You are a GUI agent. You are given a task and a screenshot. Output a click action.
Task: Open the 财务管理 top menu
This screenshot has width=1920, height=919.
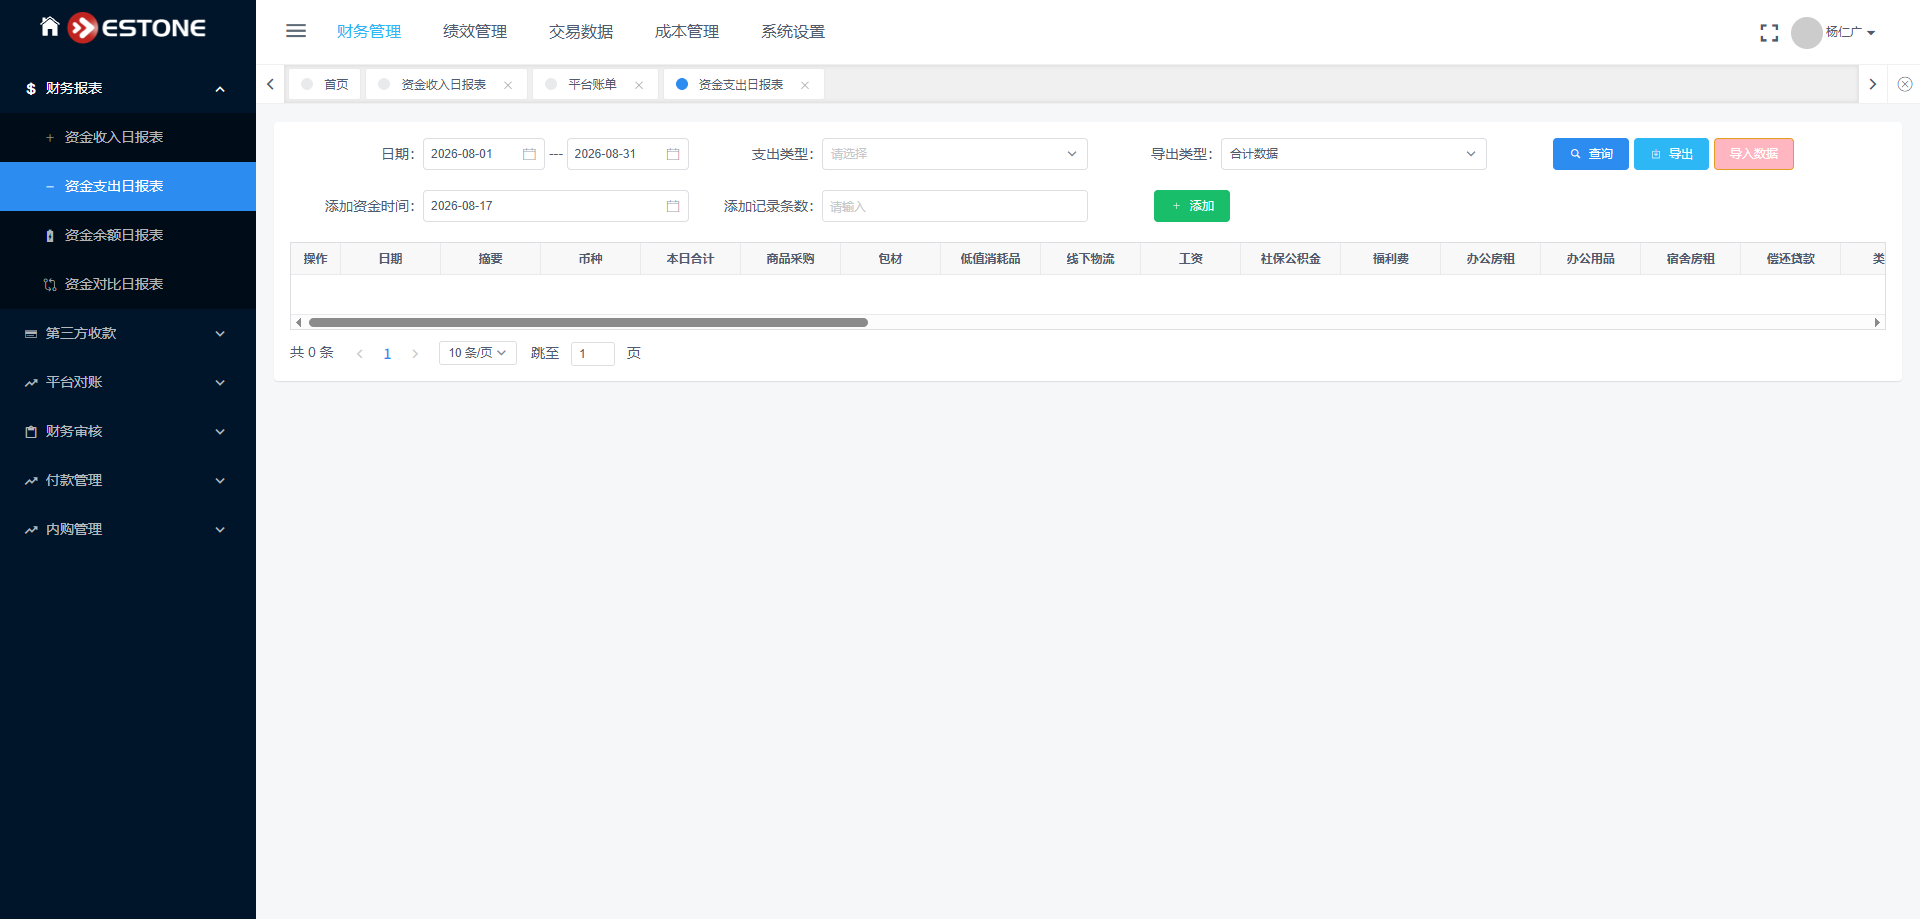(369, 32)
